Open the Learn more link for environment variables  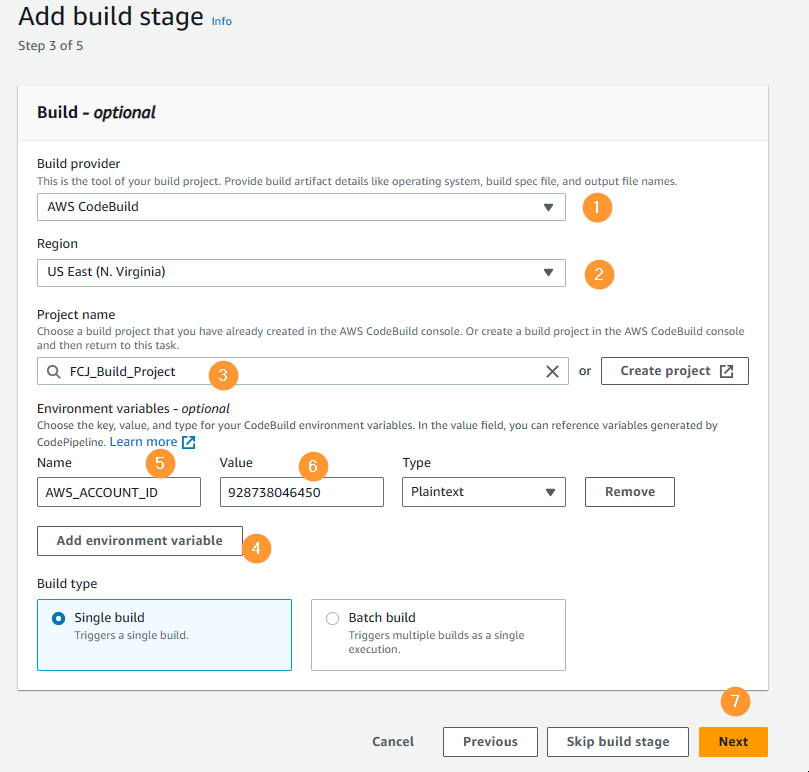(143, 442)
